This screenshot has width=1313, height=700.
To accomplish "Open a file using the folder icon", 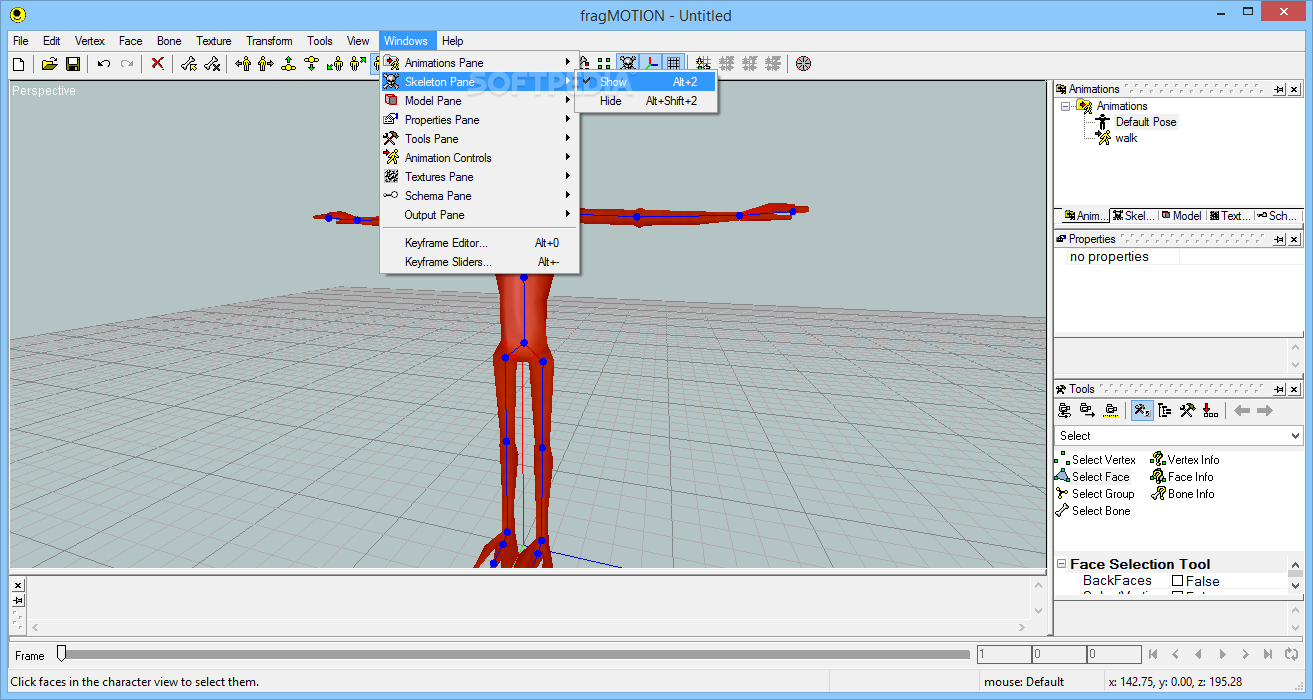I will coord(49,64).
